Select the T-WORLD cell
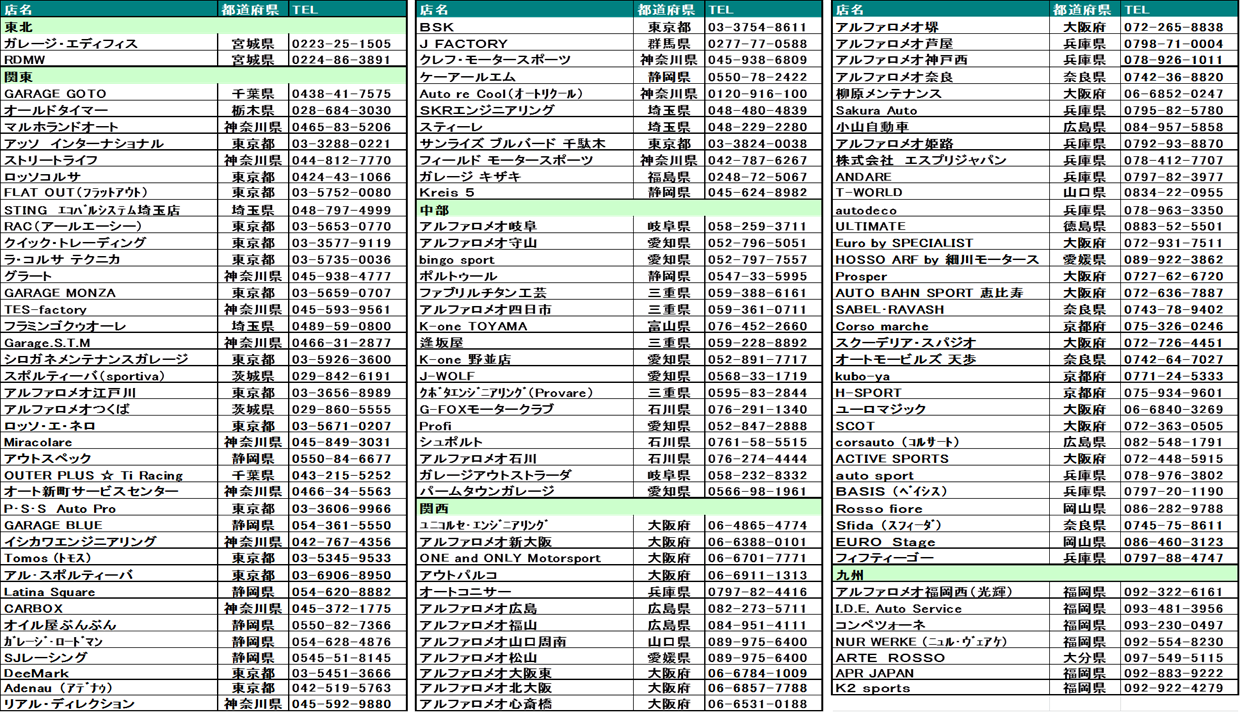1240x712 pixels. (942, 193)
